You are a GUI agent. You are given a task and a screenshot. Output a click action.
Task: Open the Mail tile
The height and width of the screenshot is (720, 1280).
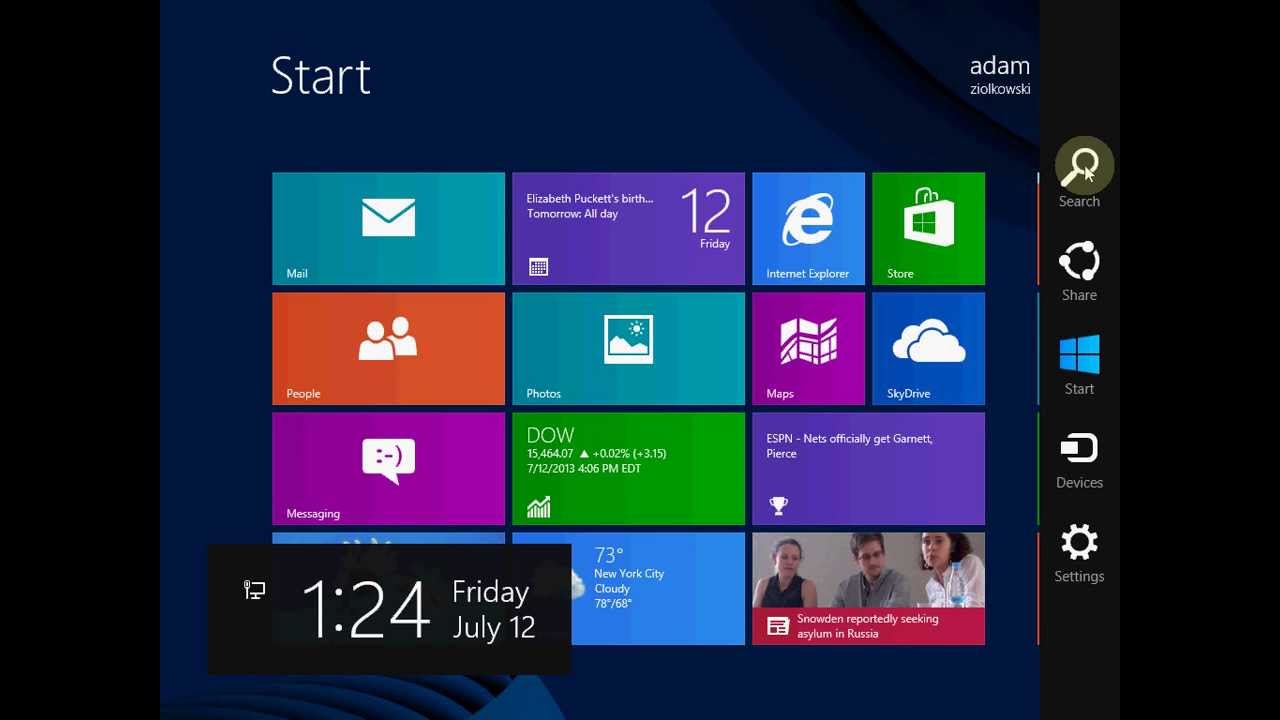pos(388,229)
